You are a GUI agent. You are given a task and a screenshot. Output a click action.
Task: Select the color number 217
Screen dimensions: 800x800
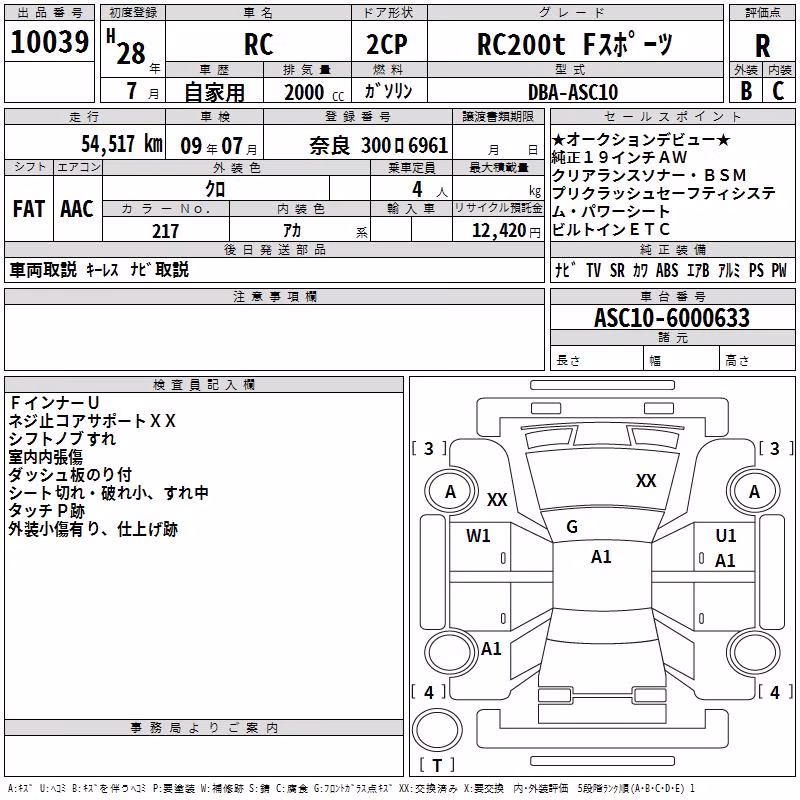coord(165,231)
